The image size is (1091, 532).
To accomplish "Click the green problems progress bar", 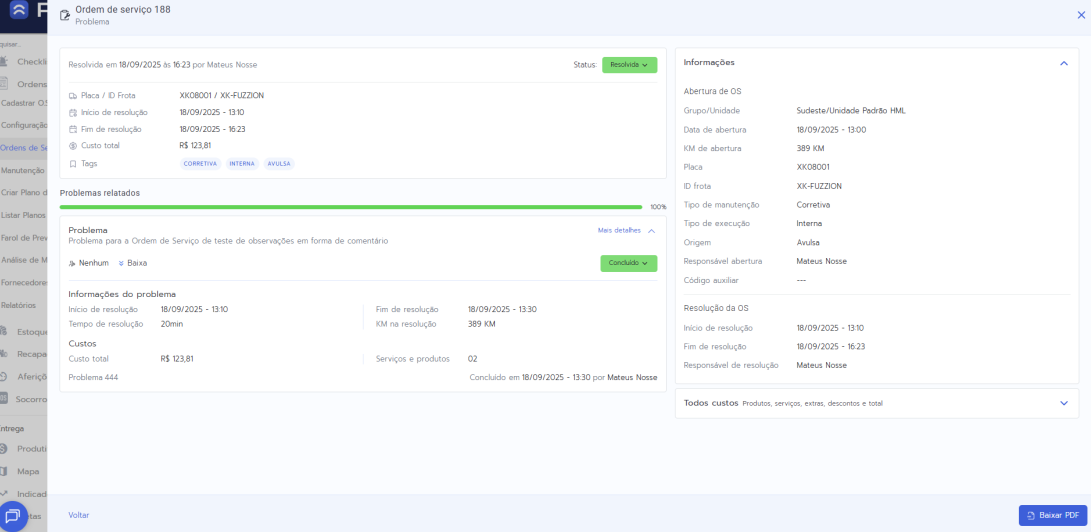I will pos(350,207).
